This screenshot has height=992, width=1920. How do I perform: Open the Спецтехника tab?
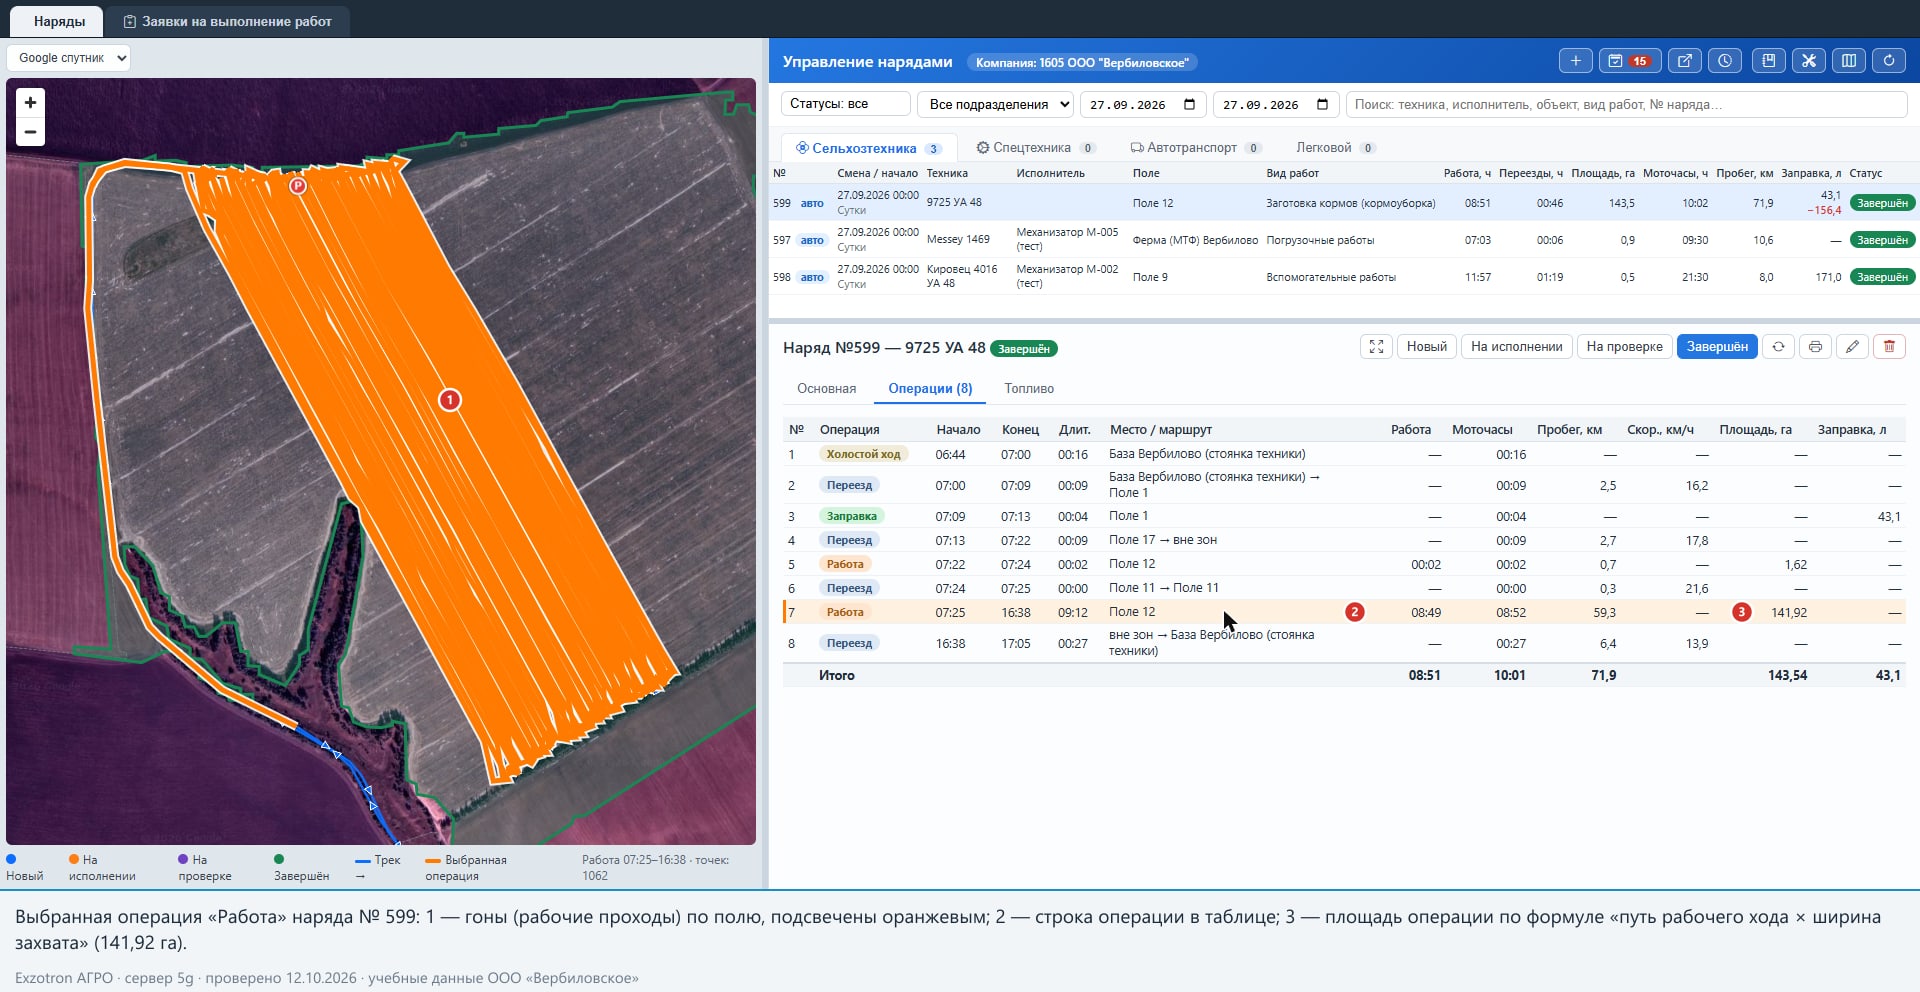point(1036,148)
